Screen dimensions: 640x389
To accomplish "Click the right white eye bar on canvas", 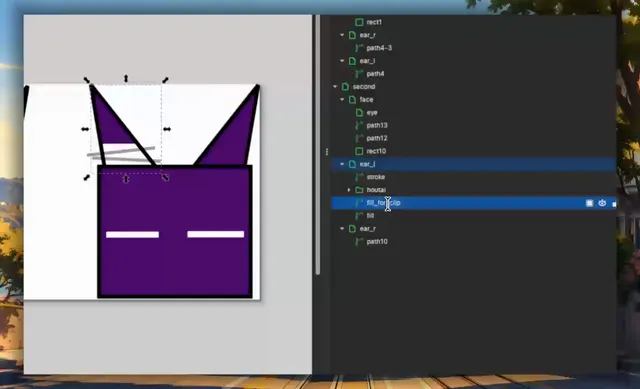I will click(x=216, y=234).
